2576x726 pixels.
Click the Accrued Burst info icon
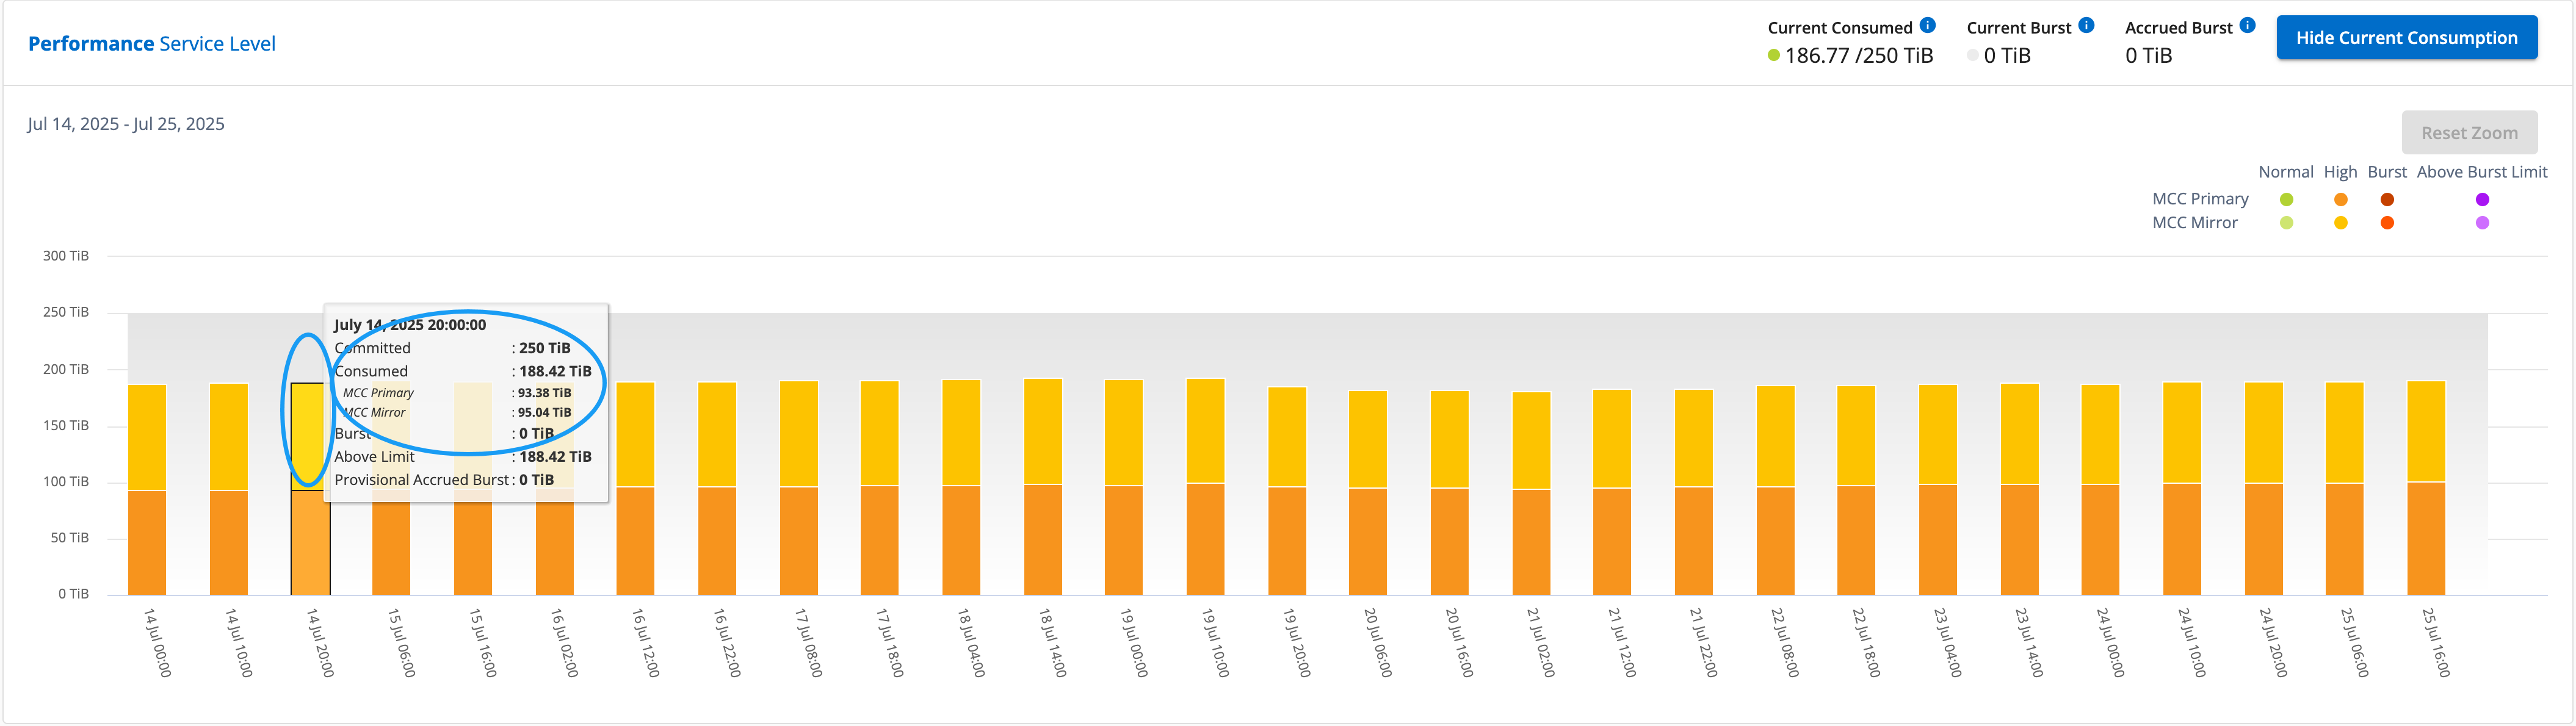tap(2247, 26)
